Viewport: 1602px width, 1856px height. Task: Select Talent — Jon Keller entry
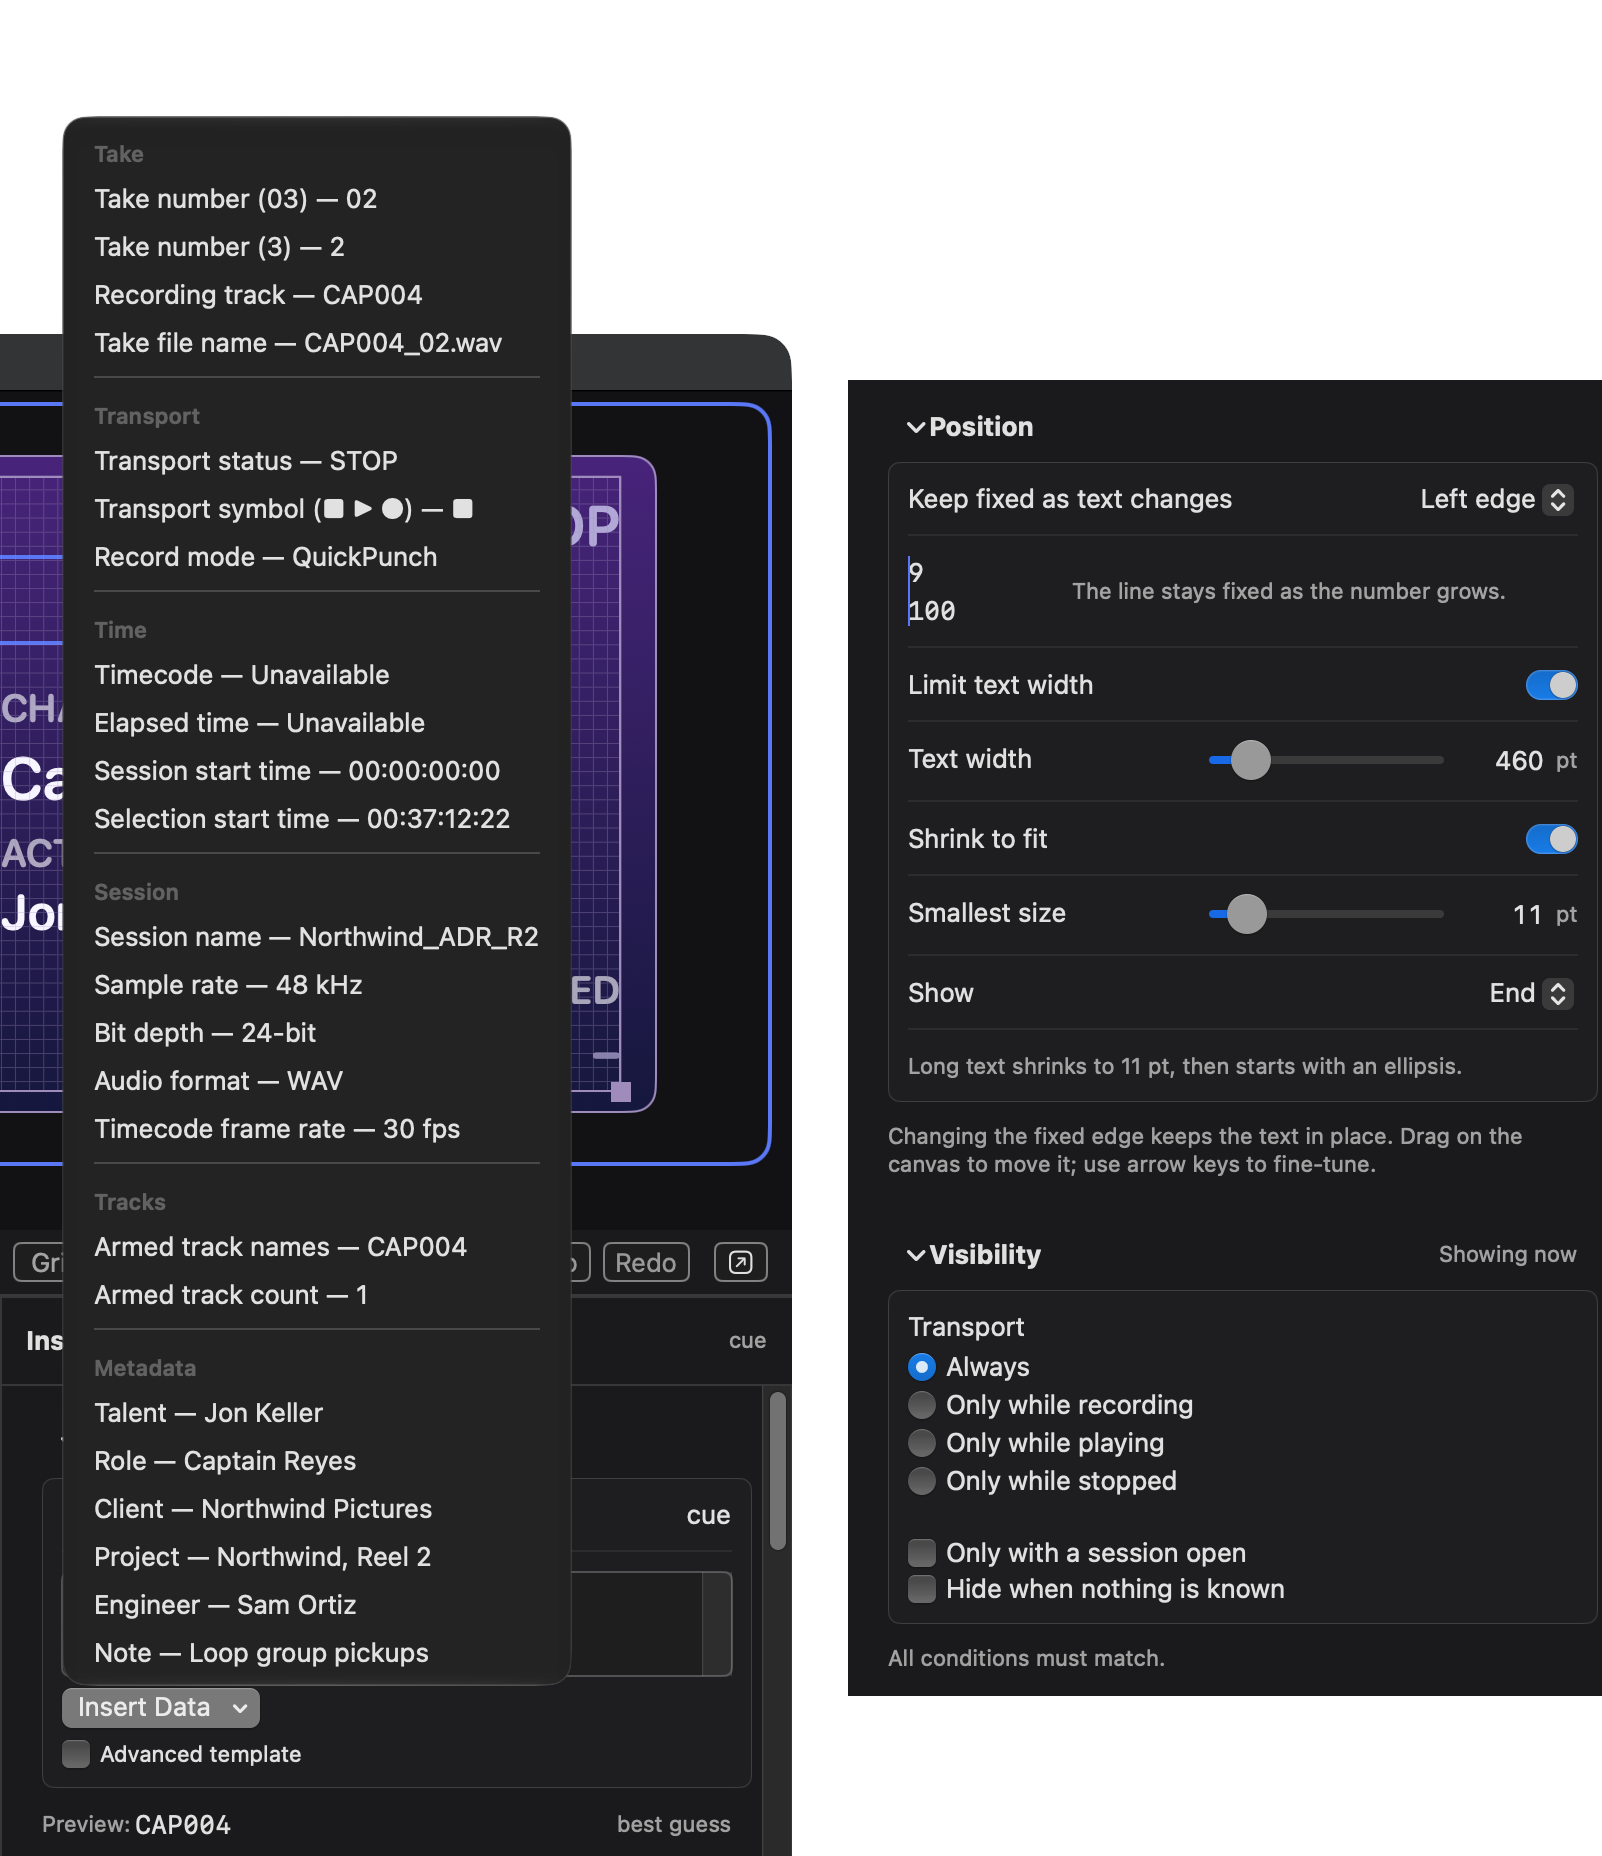[317, 1413]
